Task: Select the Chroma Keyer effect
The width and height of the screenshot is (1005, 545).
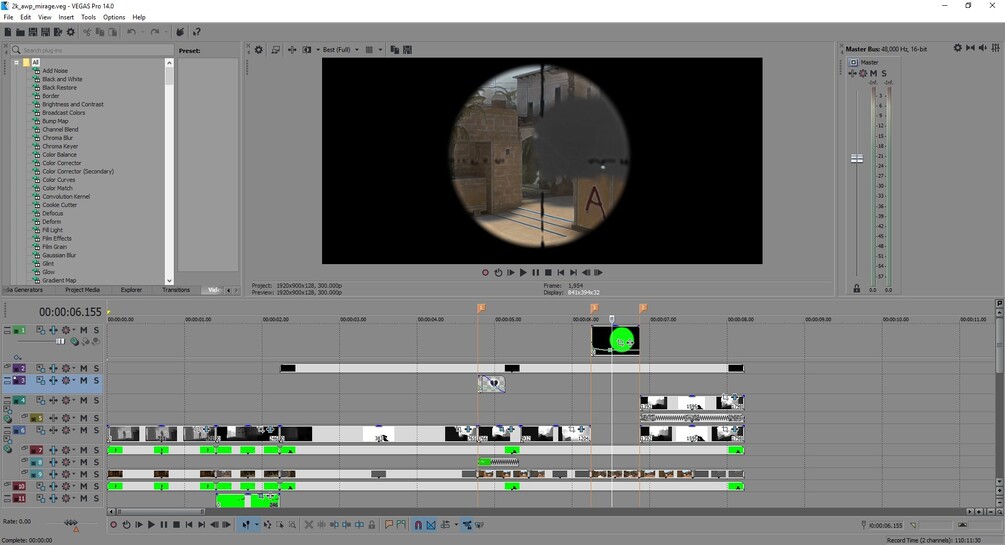Action: tap(60, 146)
